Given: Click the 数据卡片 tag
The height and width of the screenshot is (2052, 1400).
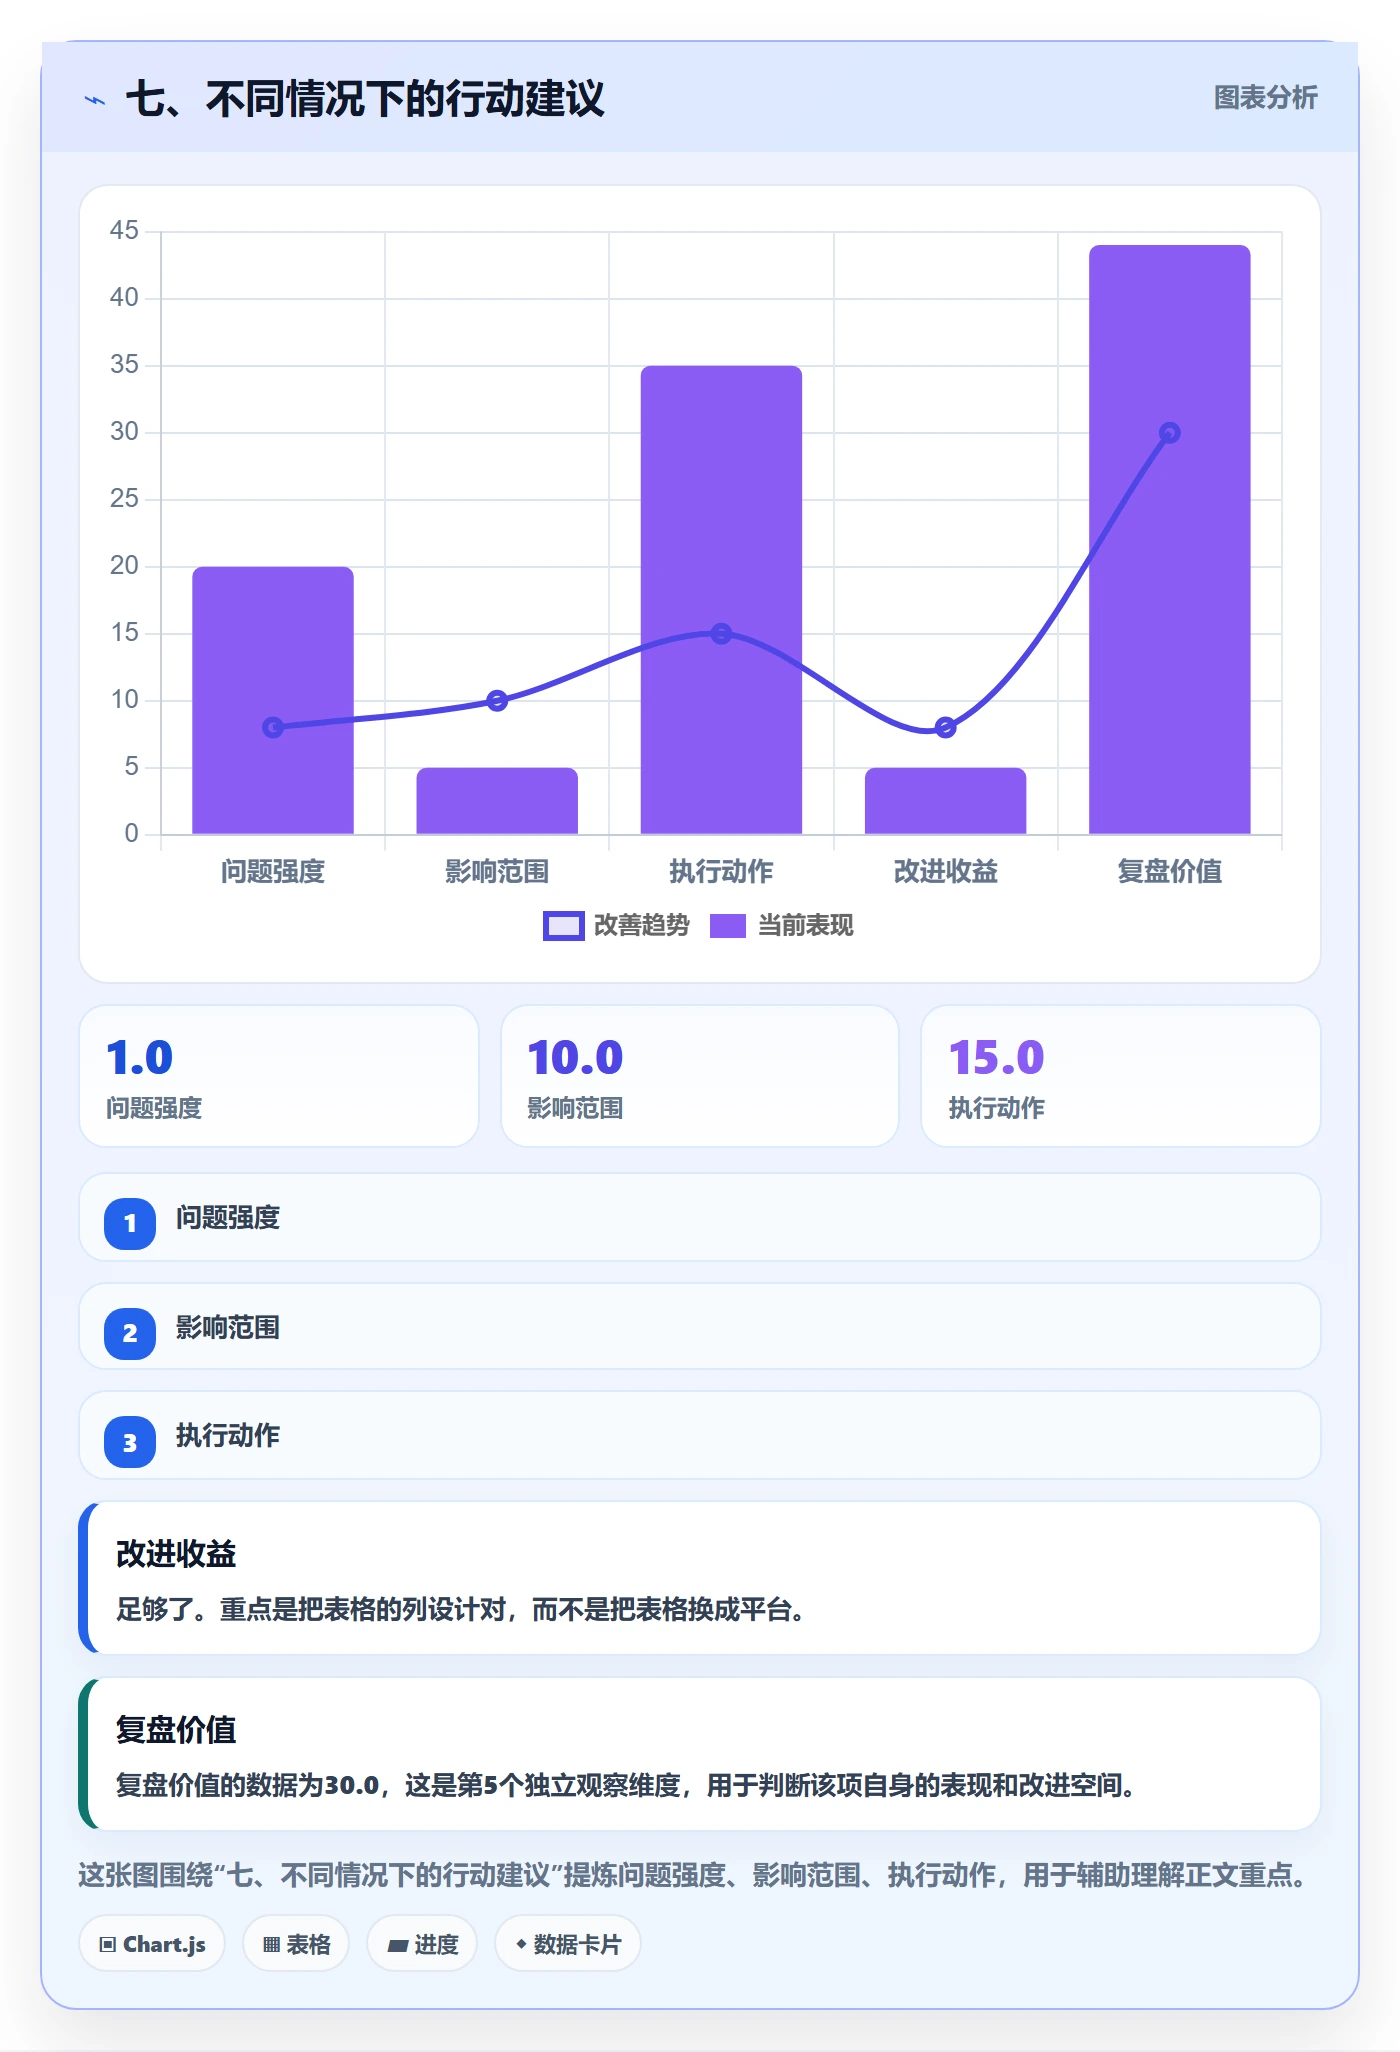Looking at the screenshot, I should pyautogui.click(x=568, y=1944).
